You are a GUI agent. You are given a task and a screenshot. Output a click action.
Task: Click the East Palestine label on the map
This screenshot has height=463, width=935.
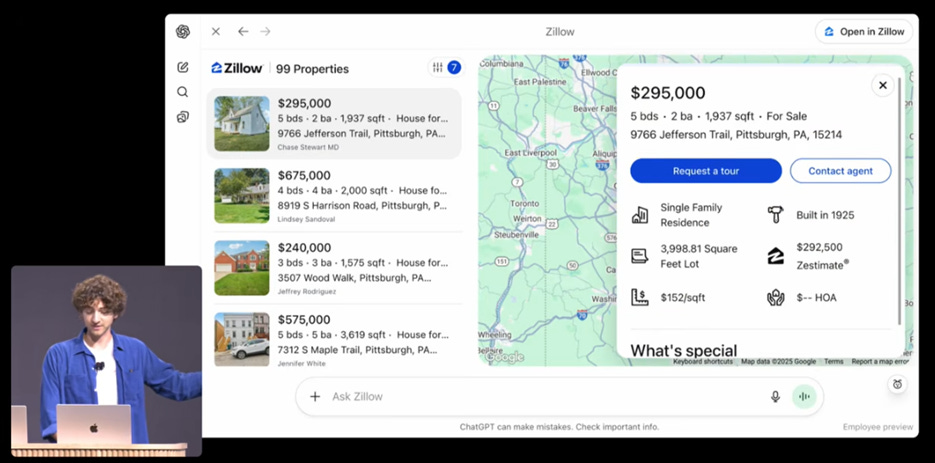click(540, 81)
